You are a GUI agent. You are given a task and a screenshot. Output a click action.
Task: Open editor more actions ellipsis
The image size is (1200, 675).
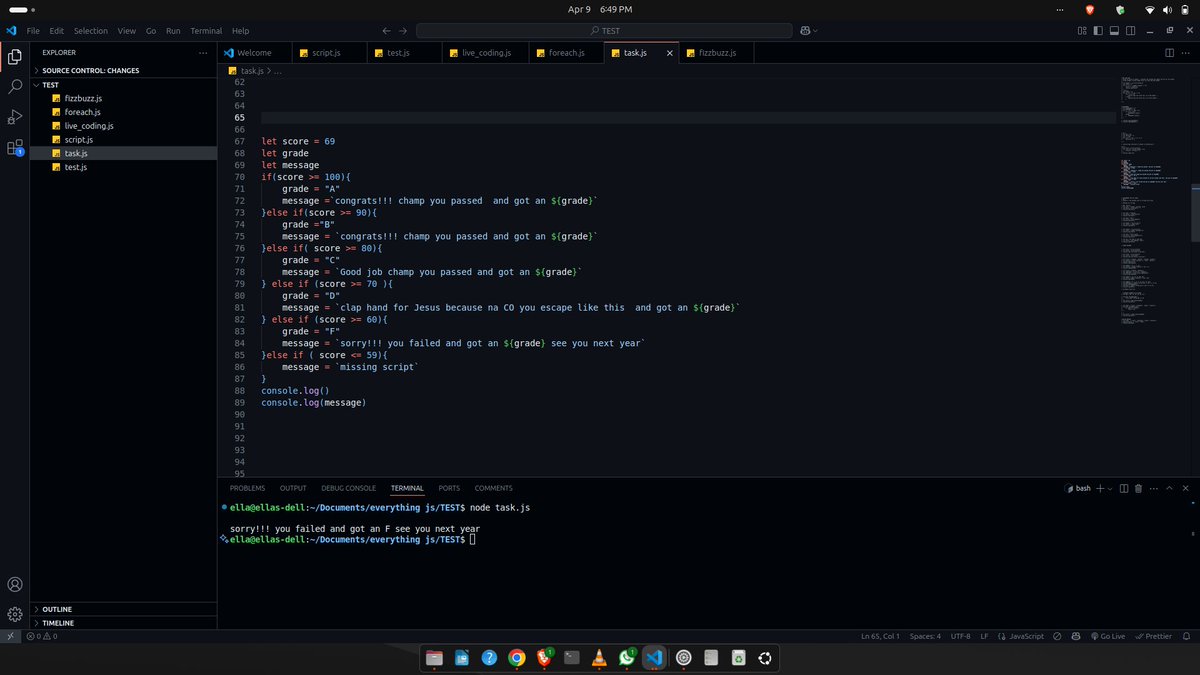pyautogui.click(x=1186, y=52)
